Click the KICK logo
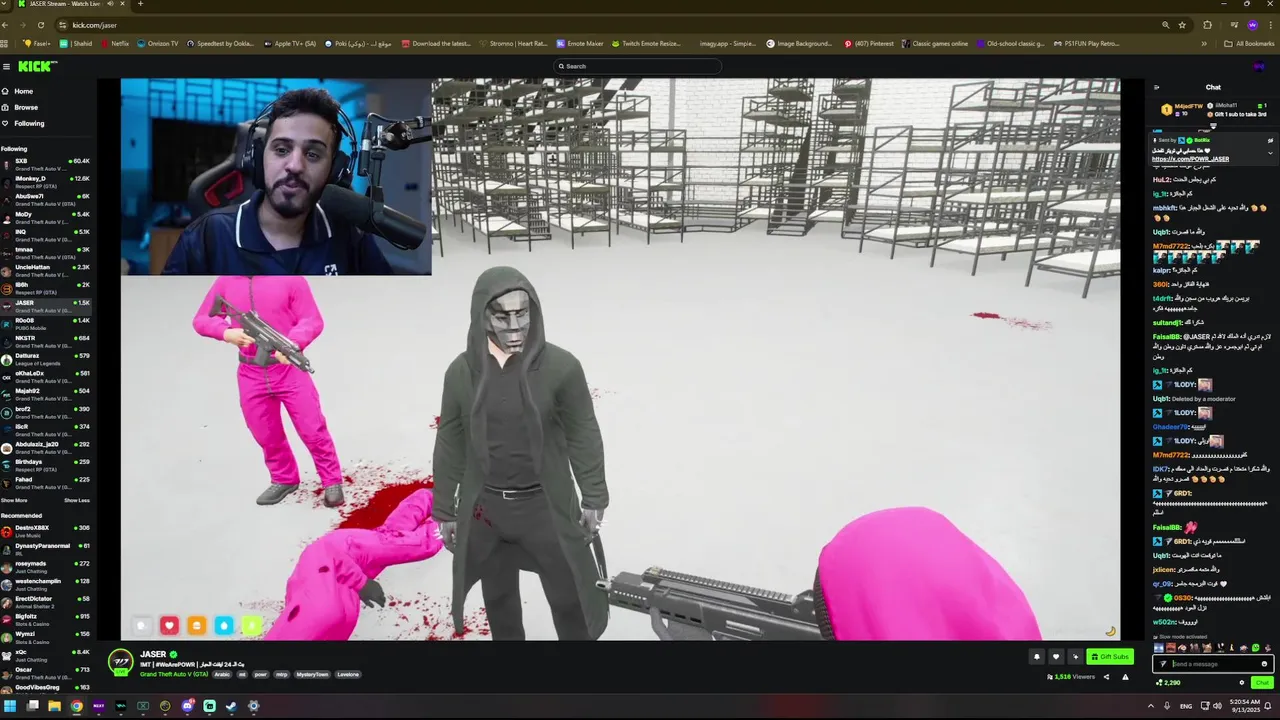1280x720 pixels. (38, 66)
